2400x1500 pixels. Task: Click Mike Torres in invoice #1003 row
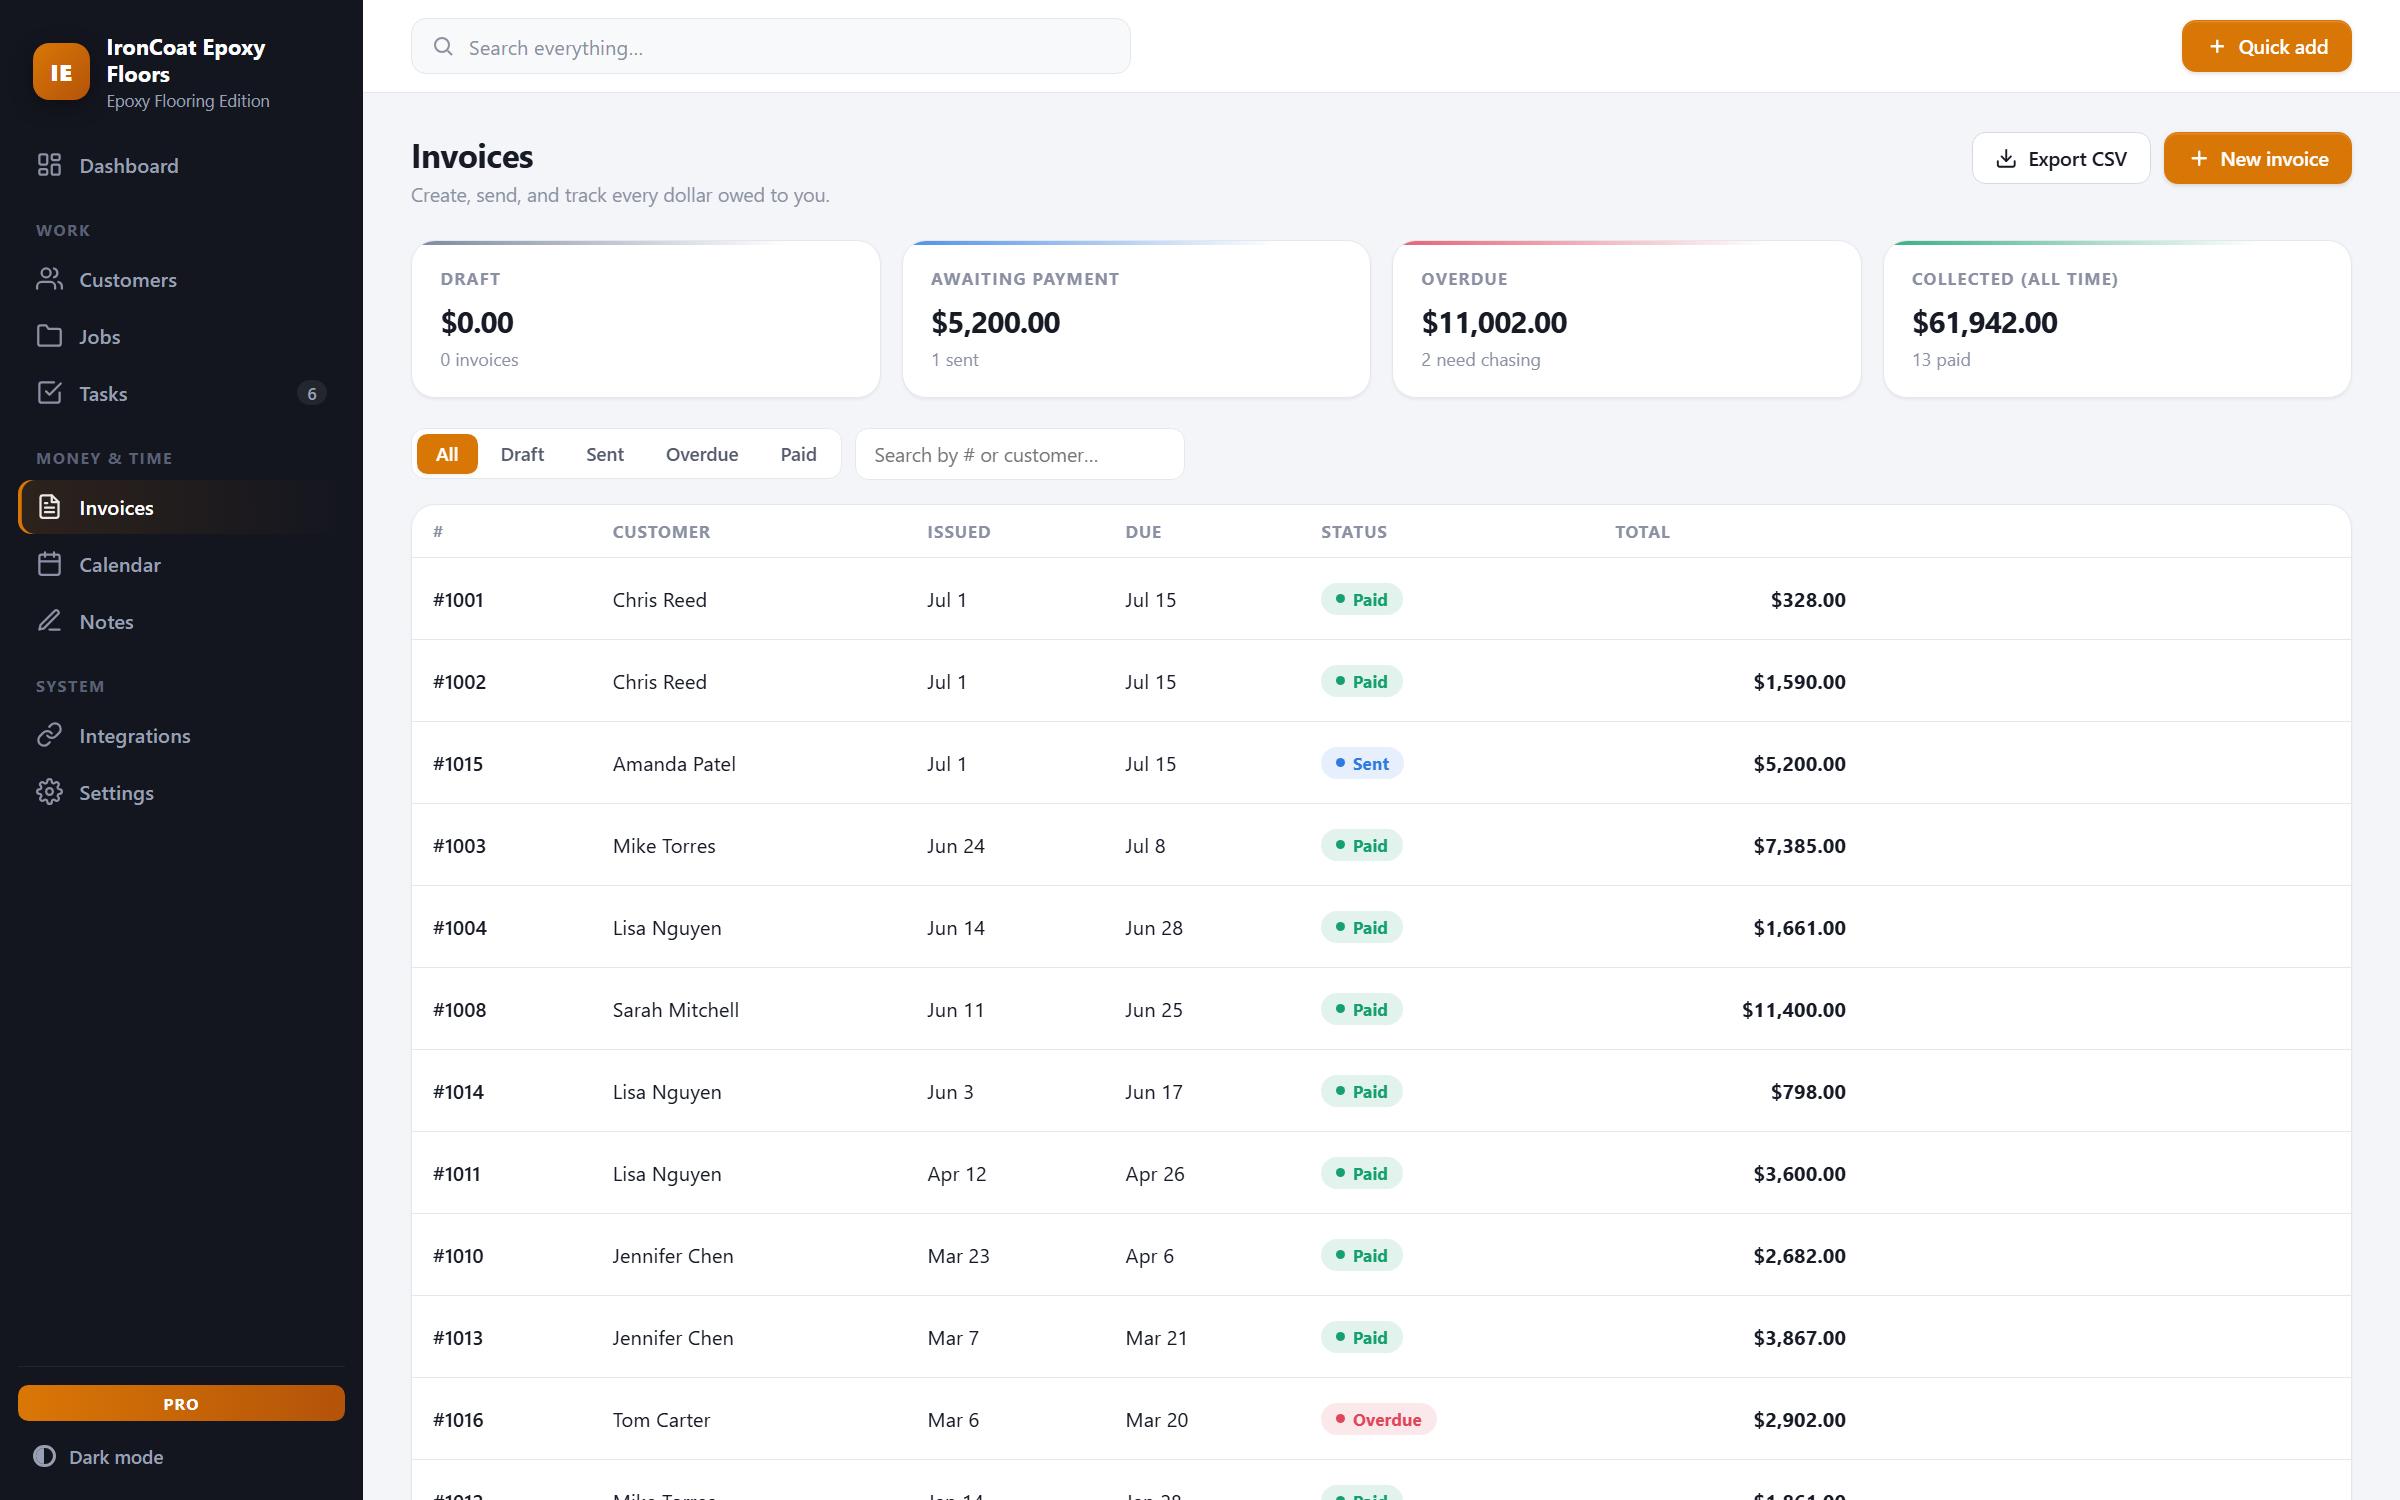point(664,845)
